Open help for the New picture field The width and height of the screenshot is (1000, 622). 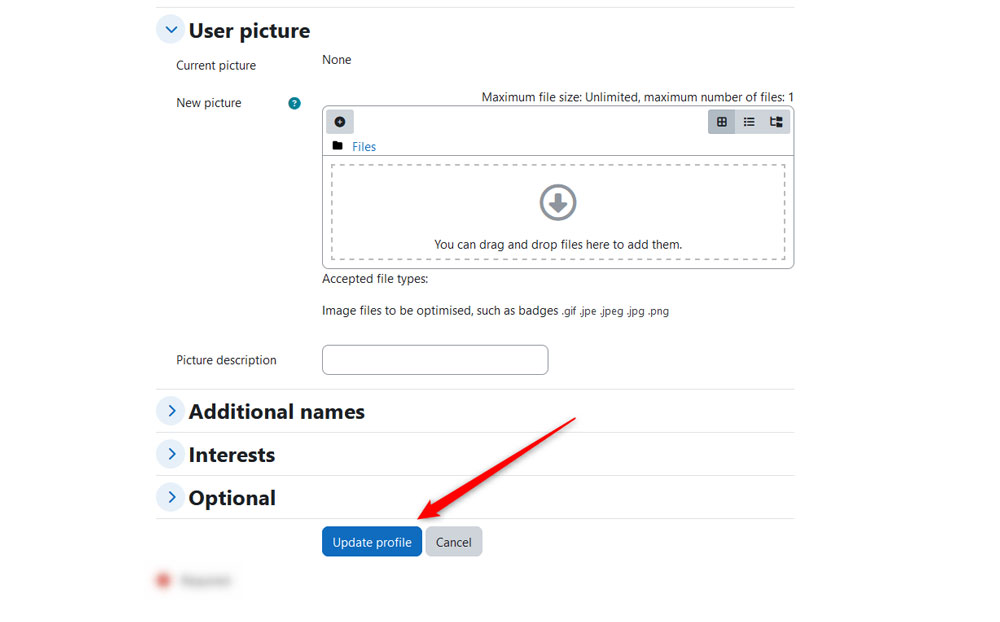294,103
